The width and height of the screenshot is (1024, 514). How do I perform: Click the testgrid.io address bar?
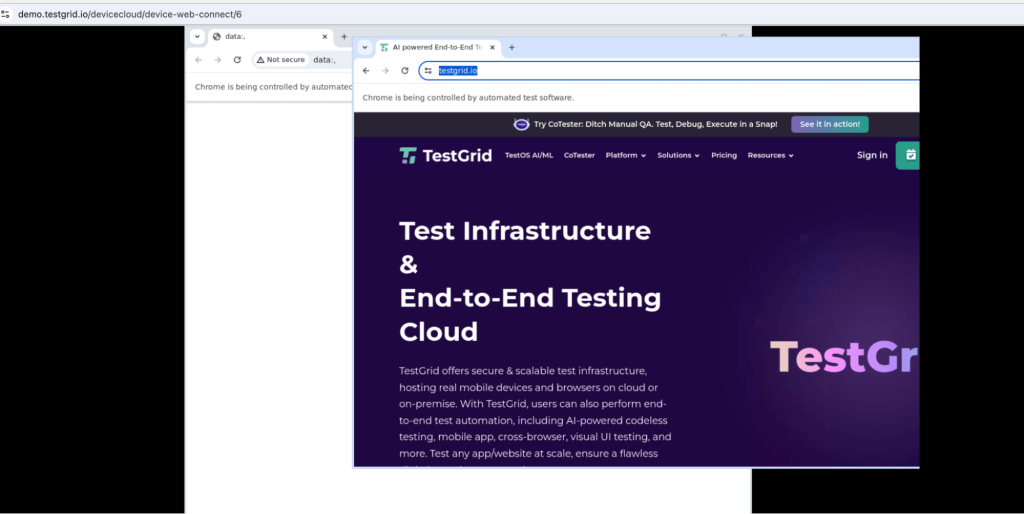point(650,71)
